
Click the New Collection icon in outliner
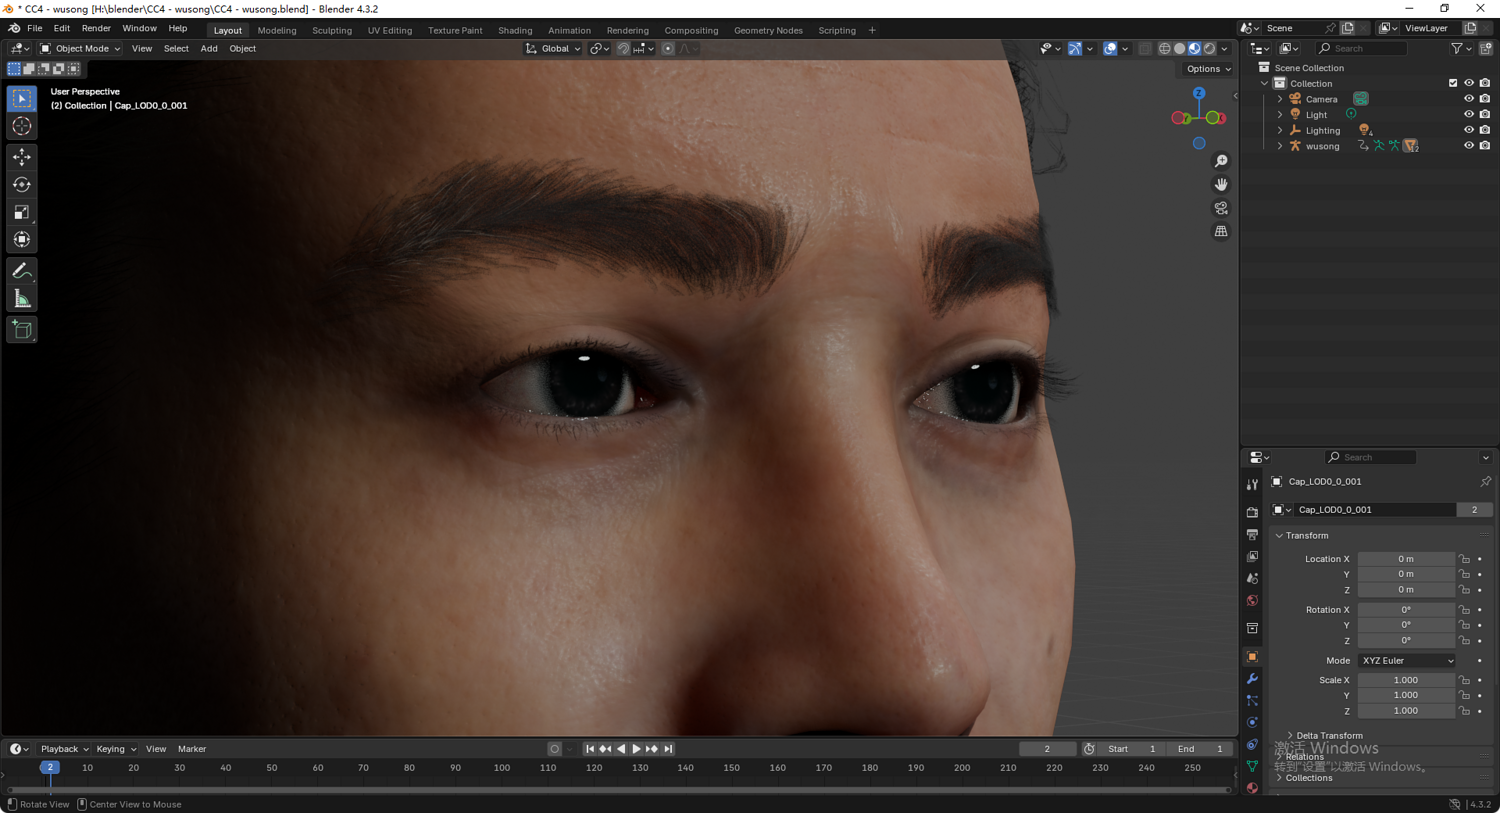(1486, 48)
